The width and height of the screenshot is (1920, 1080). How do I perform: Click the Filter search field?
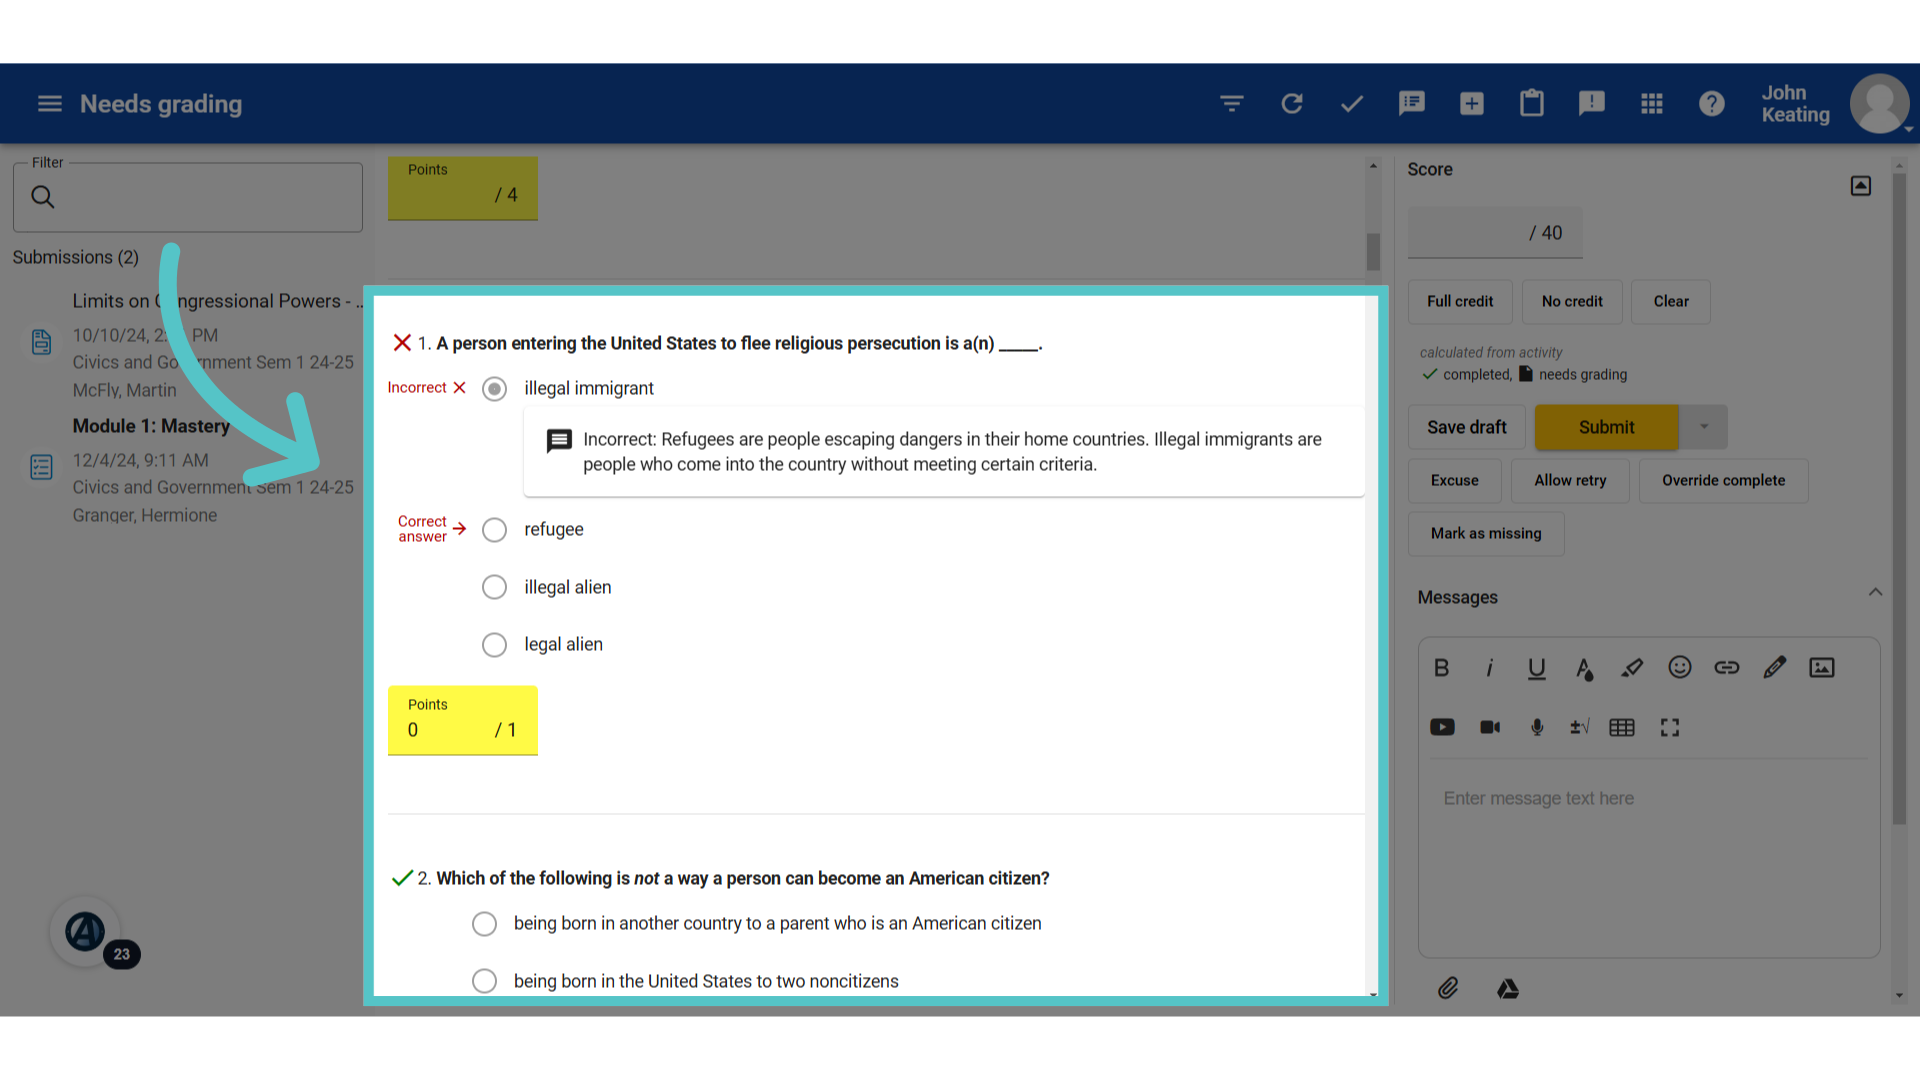coord(188,198)
